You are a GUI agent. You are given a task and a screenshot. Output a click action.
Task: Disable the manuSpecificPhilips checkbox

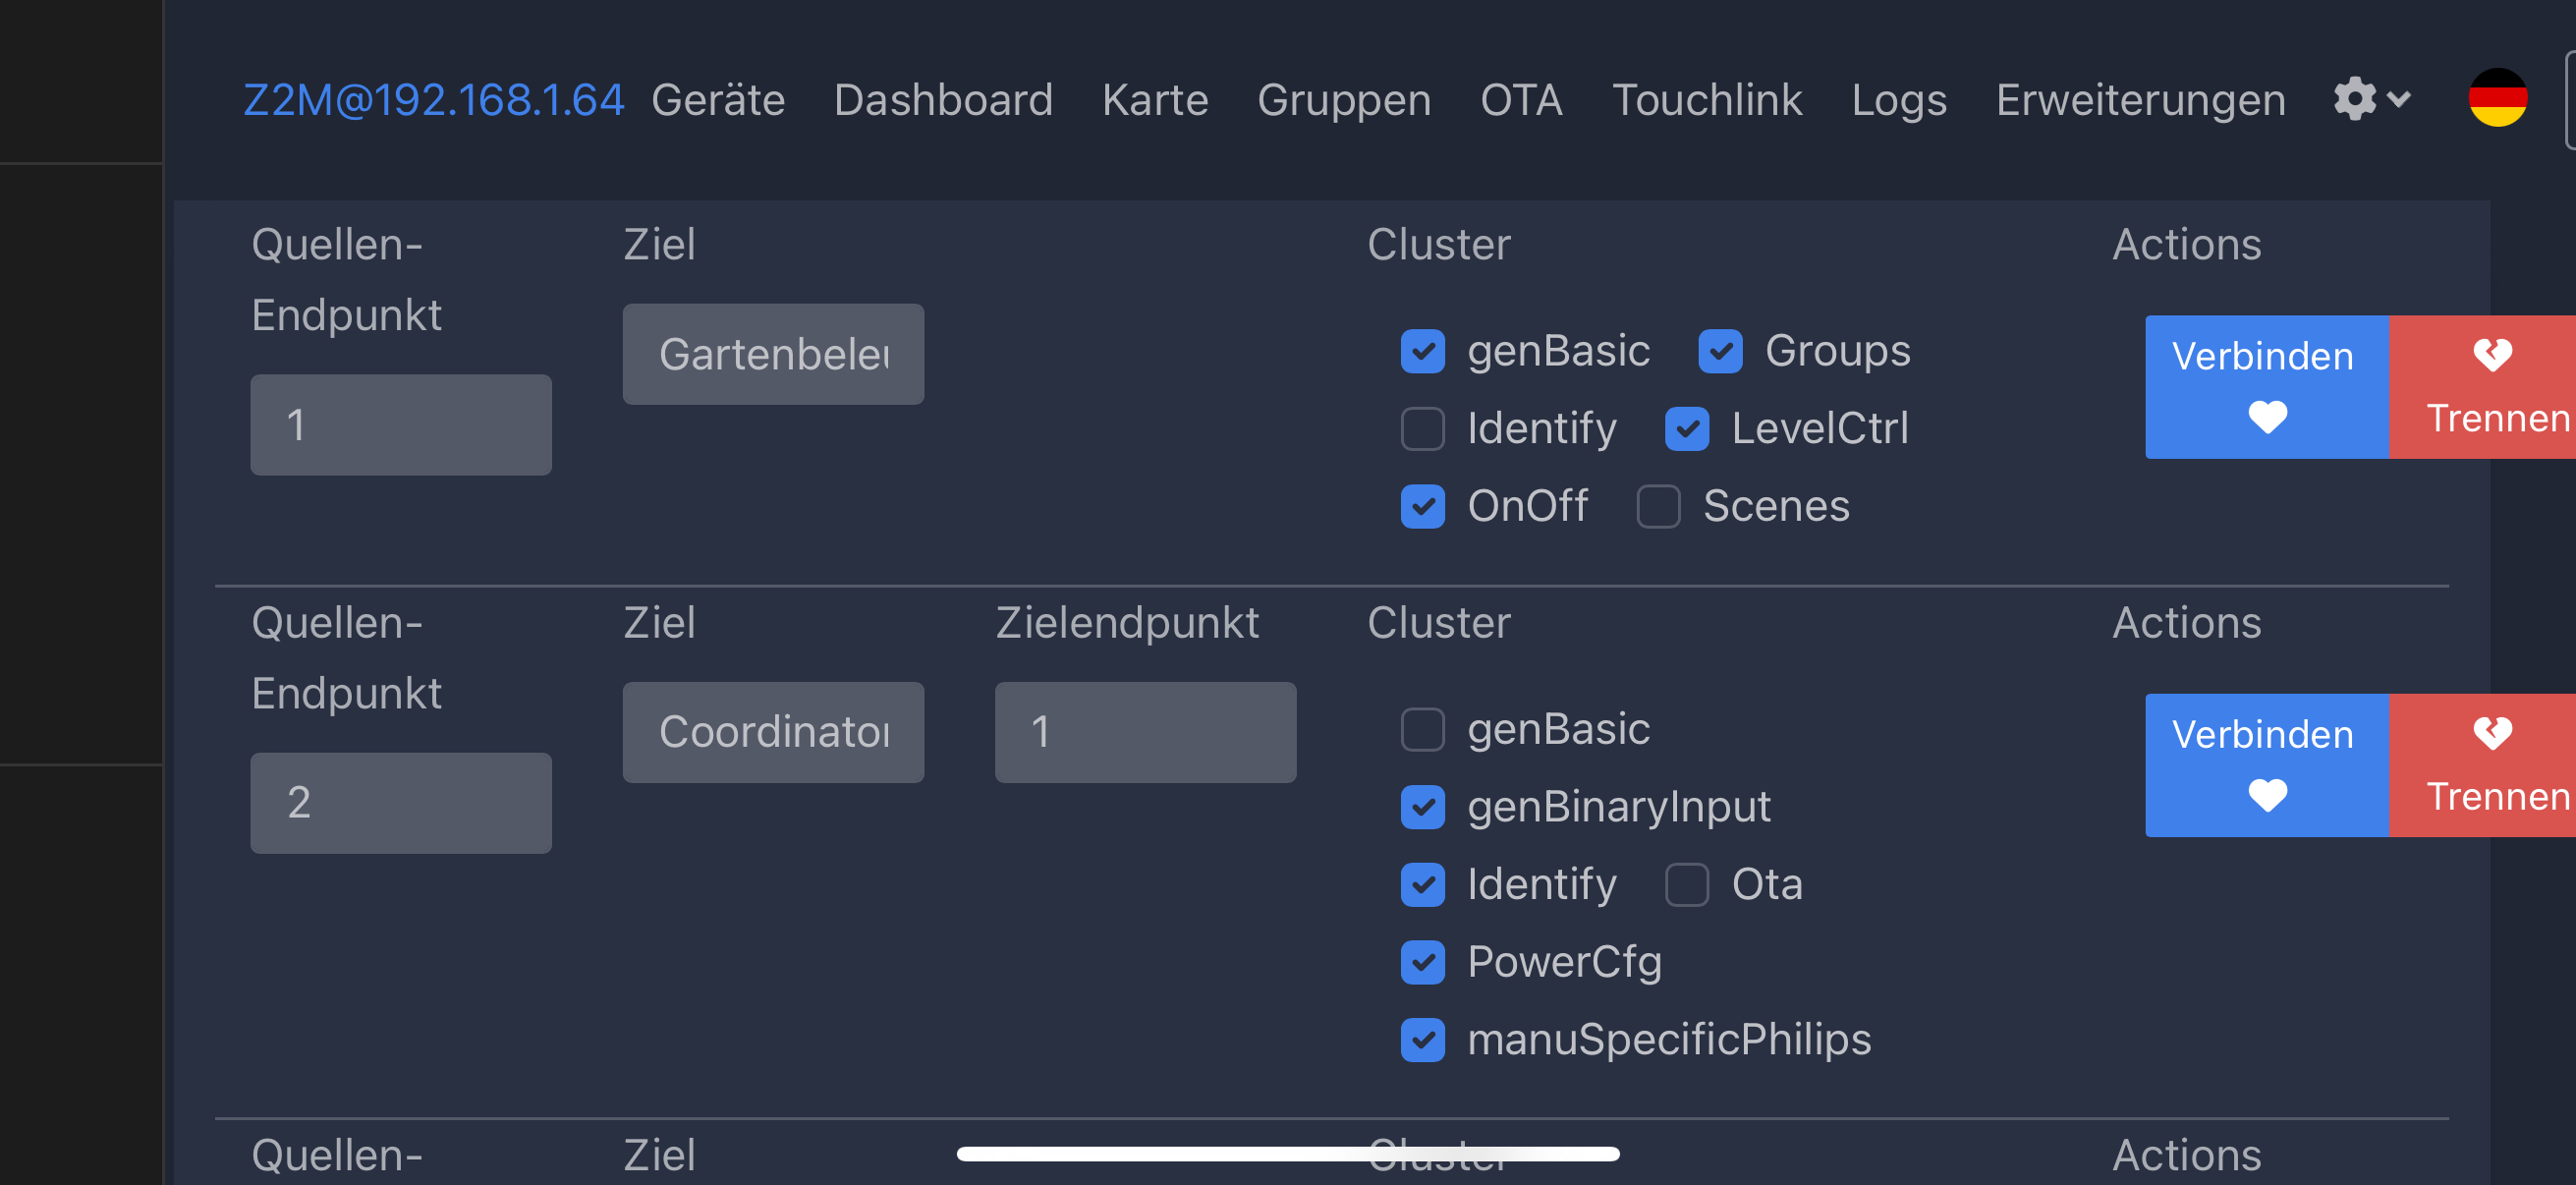pos(1422,1039)
